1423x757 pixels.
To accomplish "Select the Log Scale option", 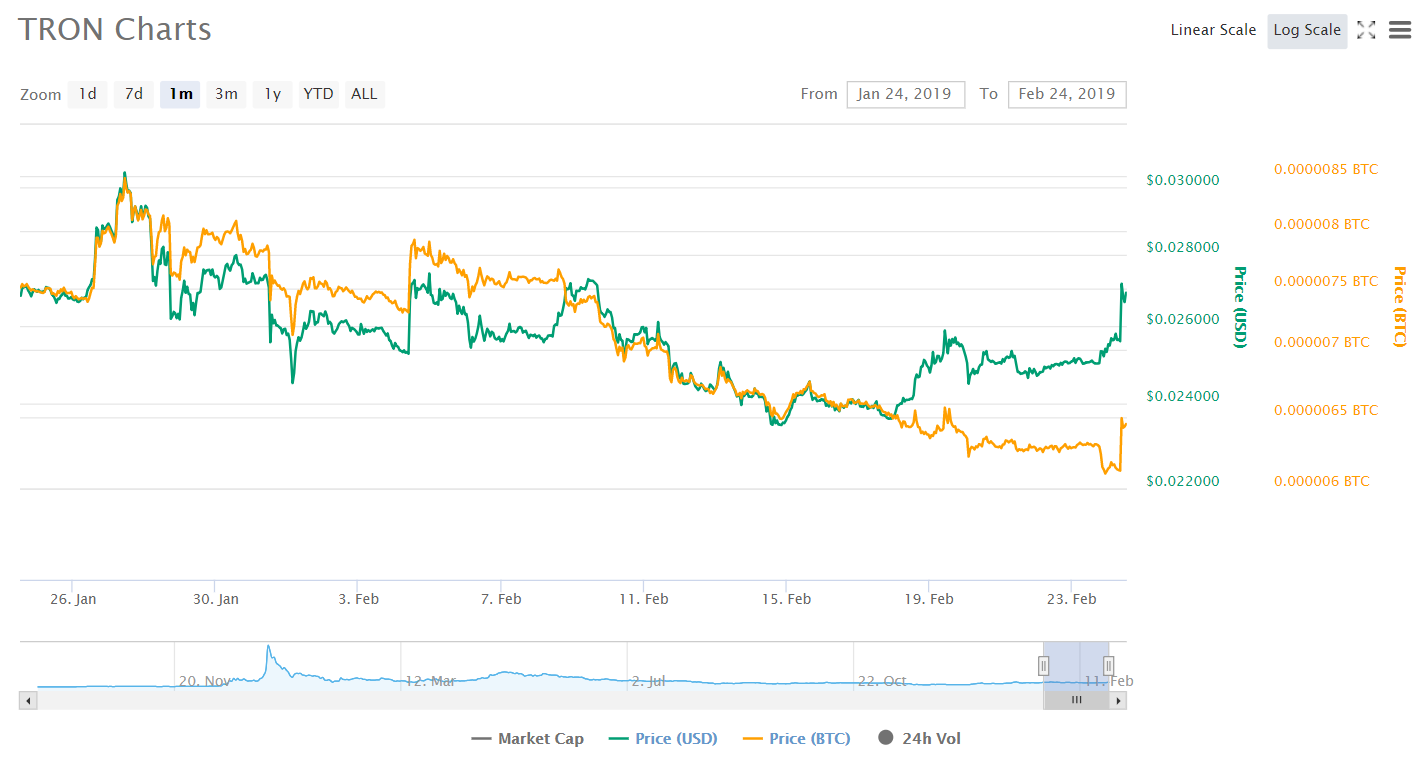I will 1306,30.
